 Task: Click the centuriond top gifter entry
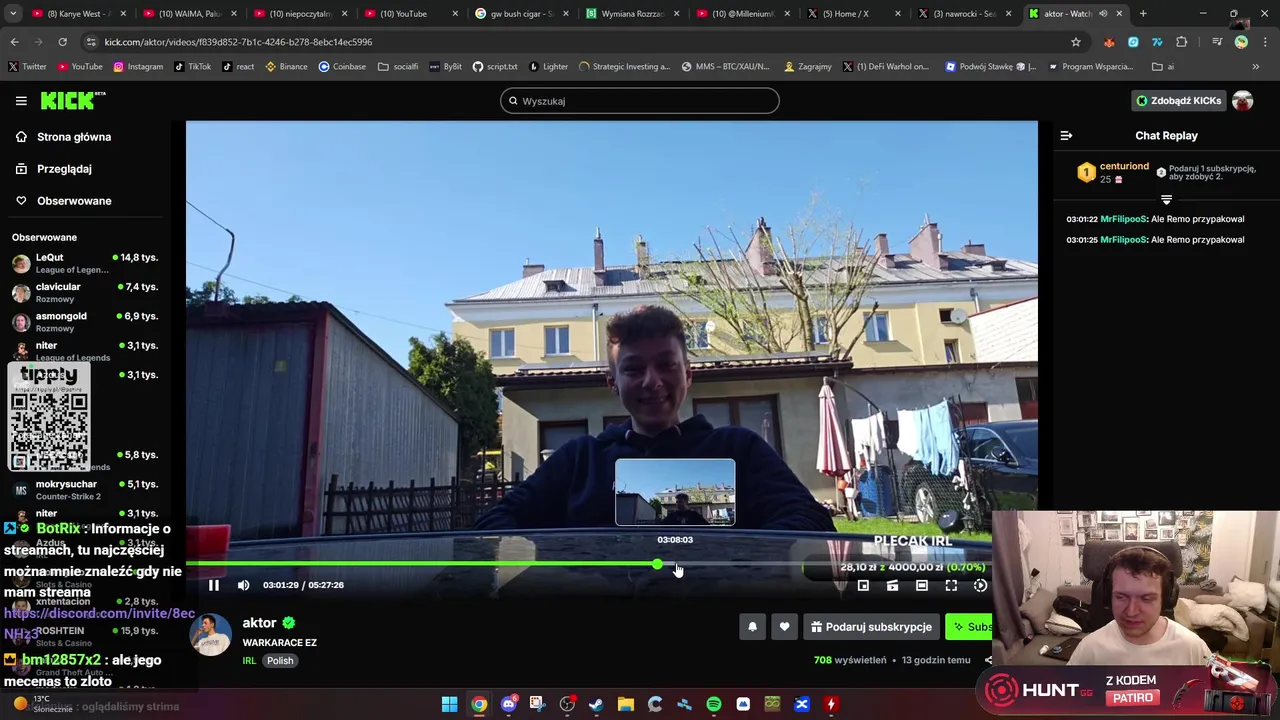[x=1112, y=172]
